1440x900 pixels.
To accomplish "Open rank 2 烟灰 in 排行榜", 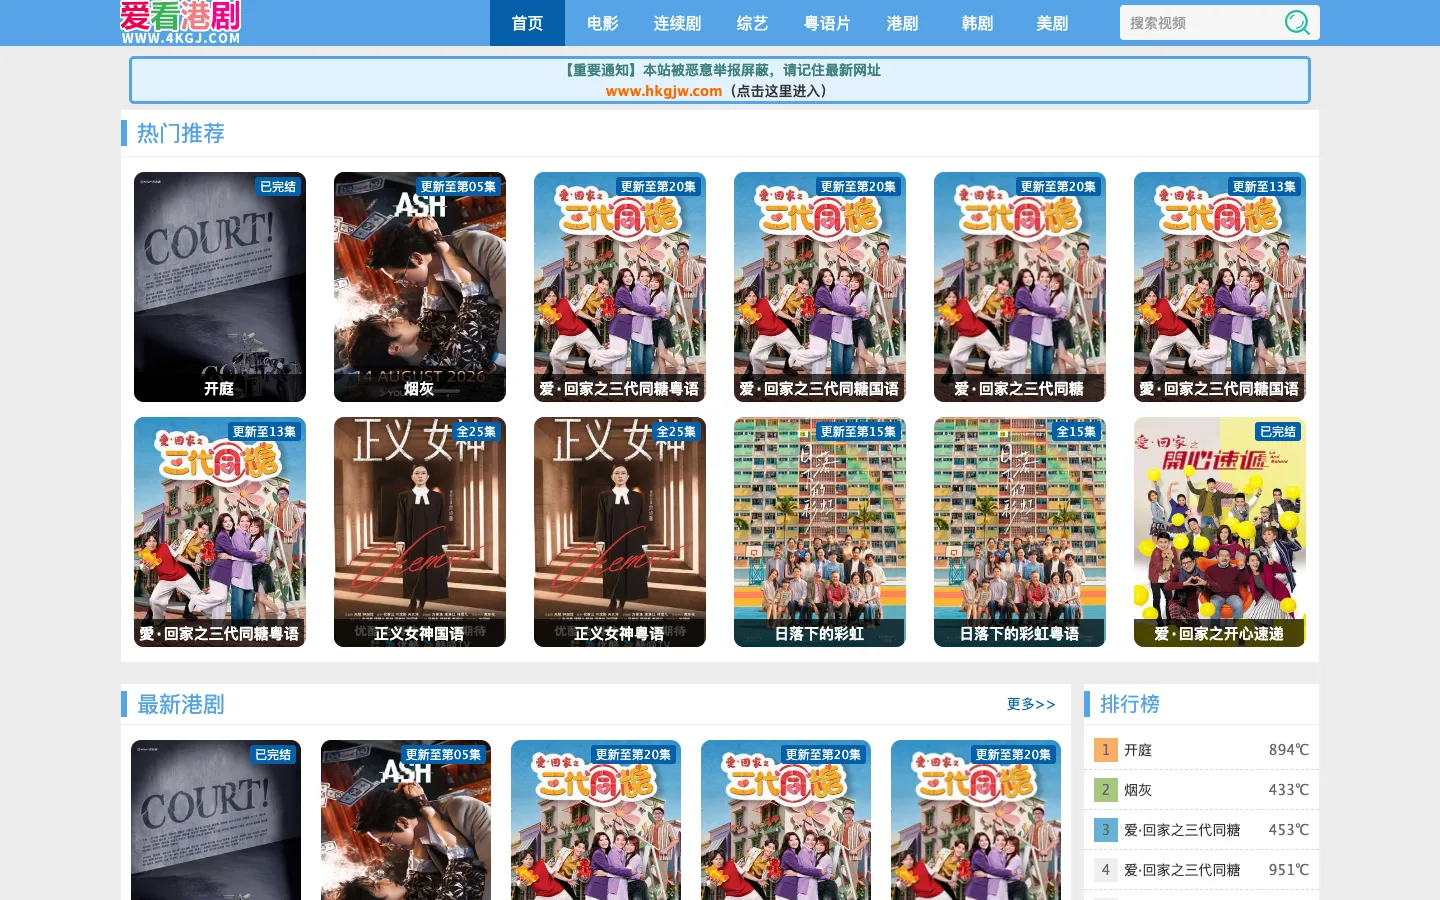I will [x=1201, y=790].
